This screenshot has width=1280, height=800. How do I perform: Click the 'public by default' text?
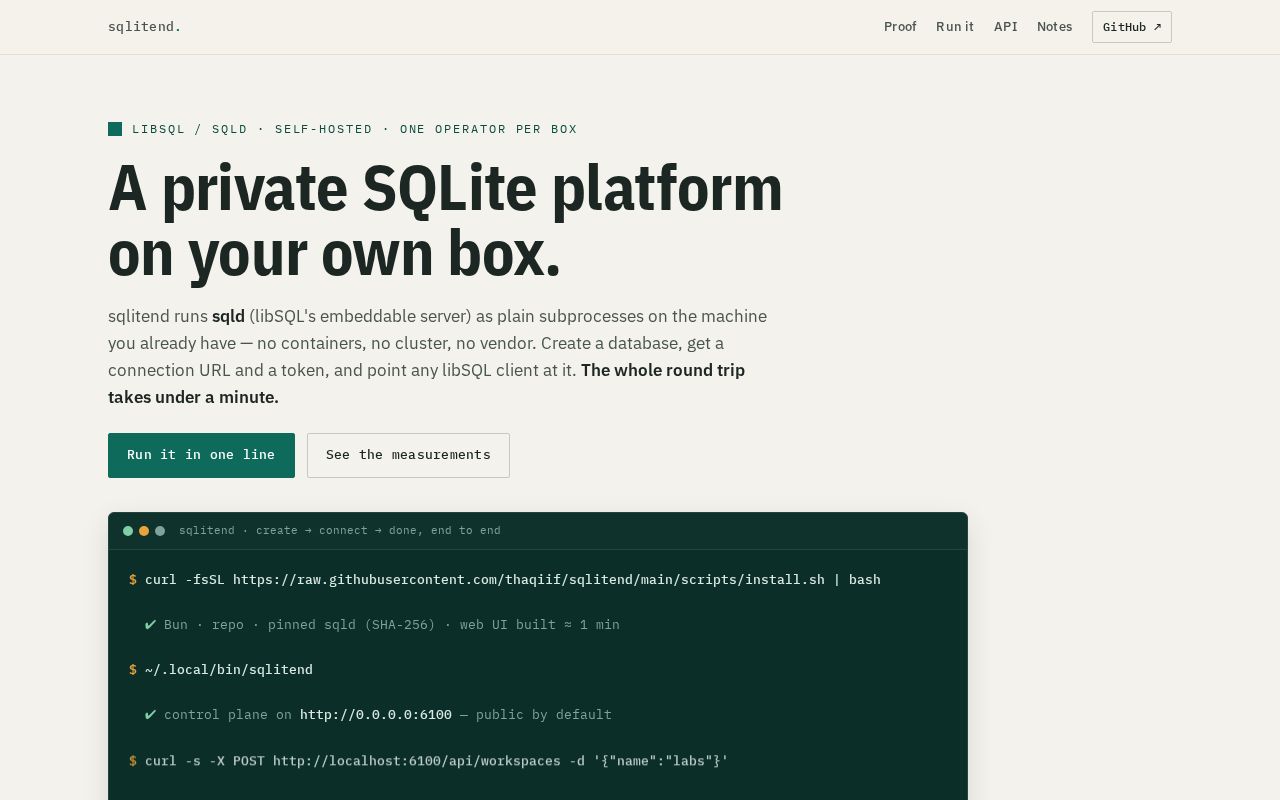click(x=544, y=715)
